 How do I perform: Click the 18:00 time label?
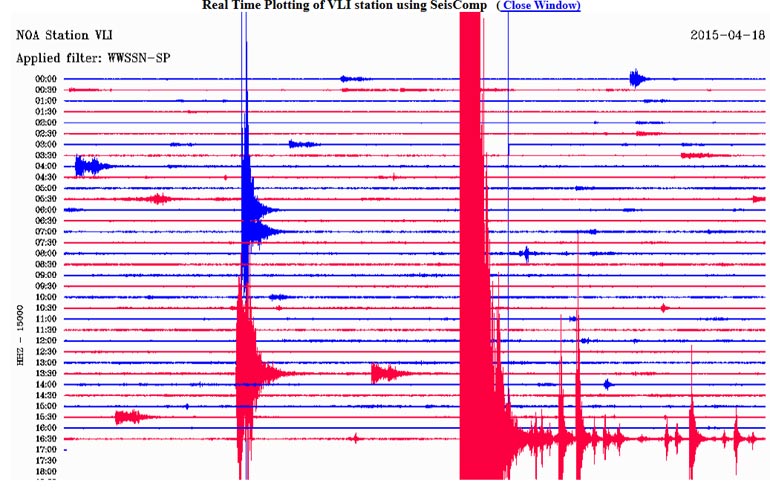pyautogui.click(x=46, y=471)
